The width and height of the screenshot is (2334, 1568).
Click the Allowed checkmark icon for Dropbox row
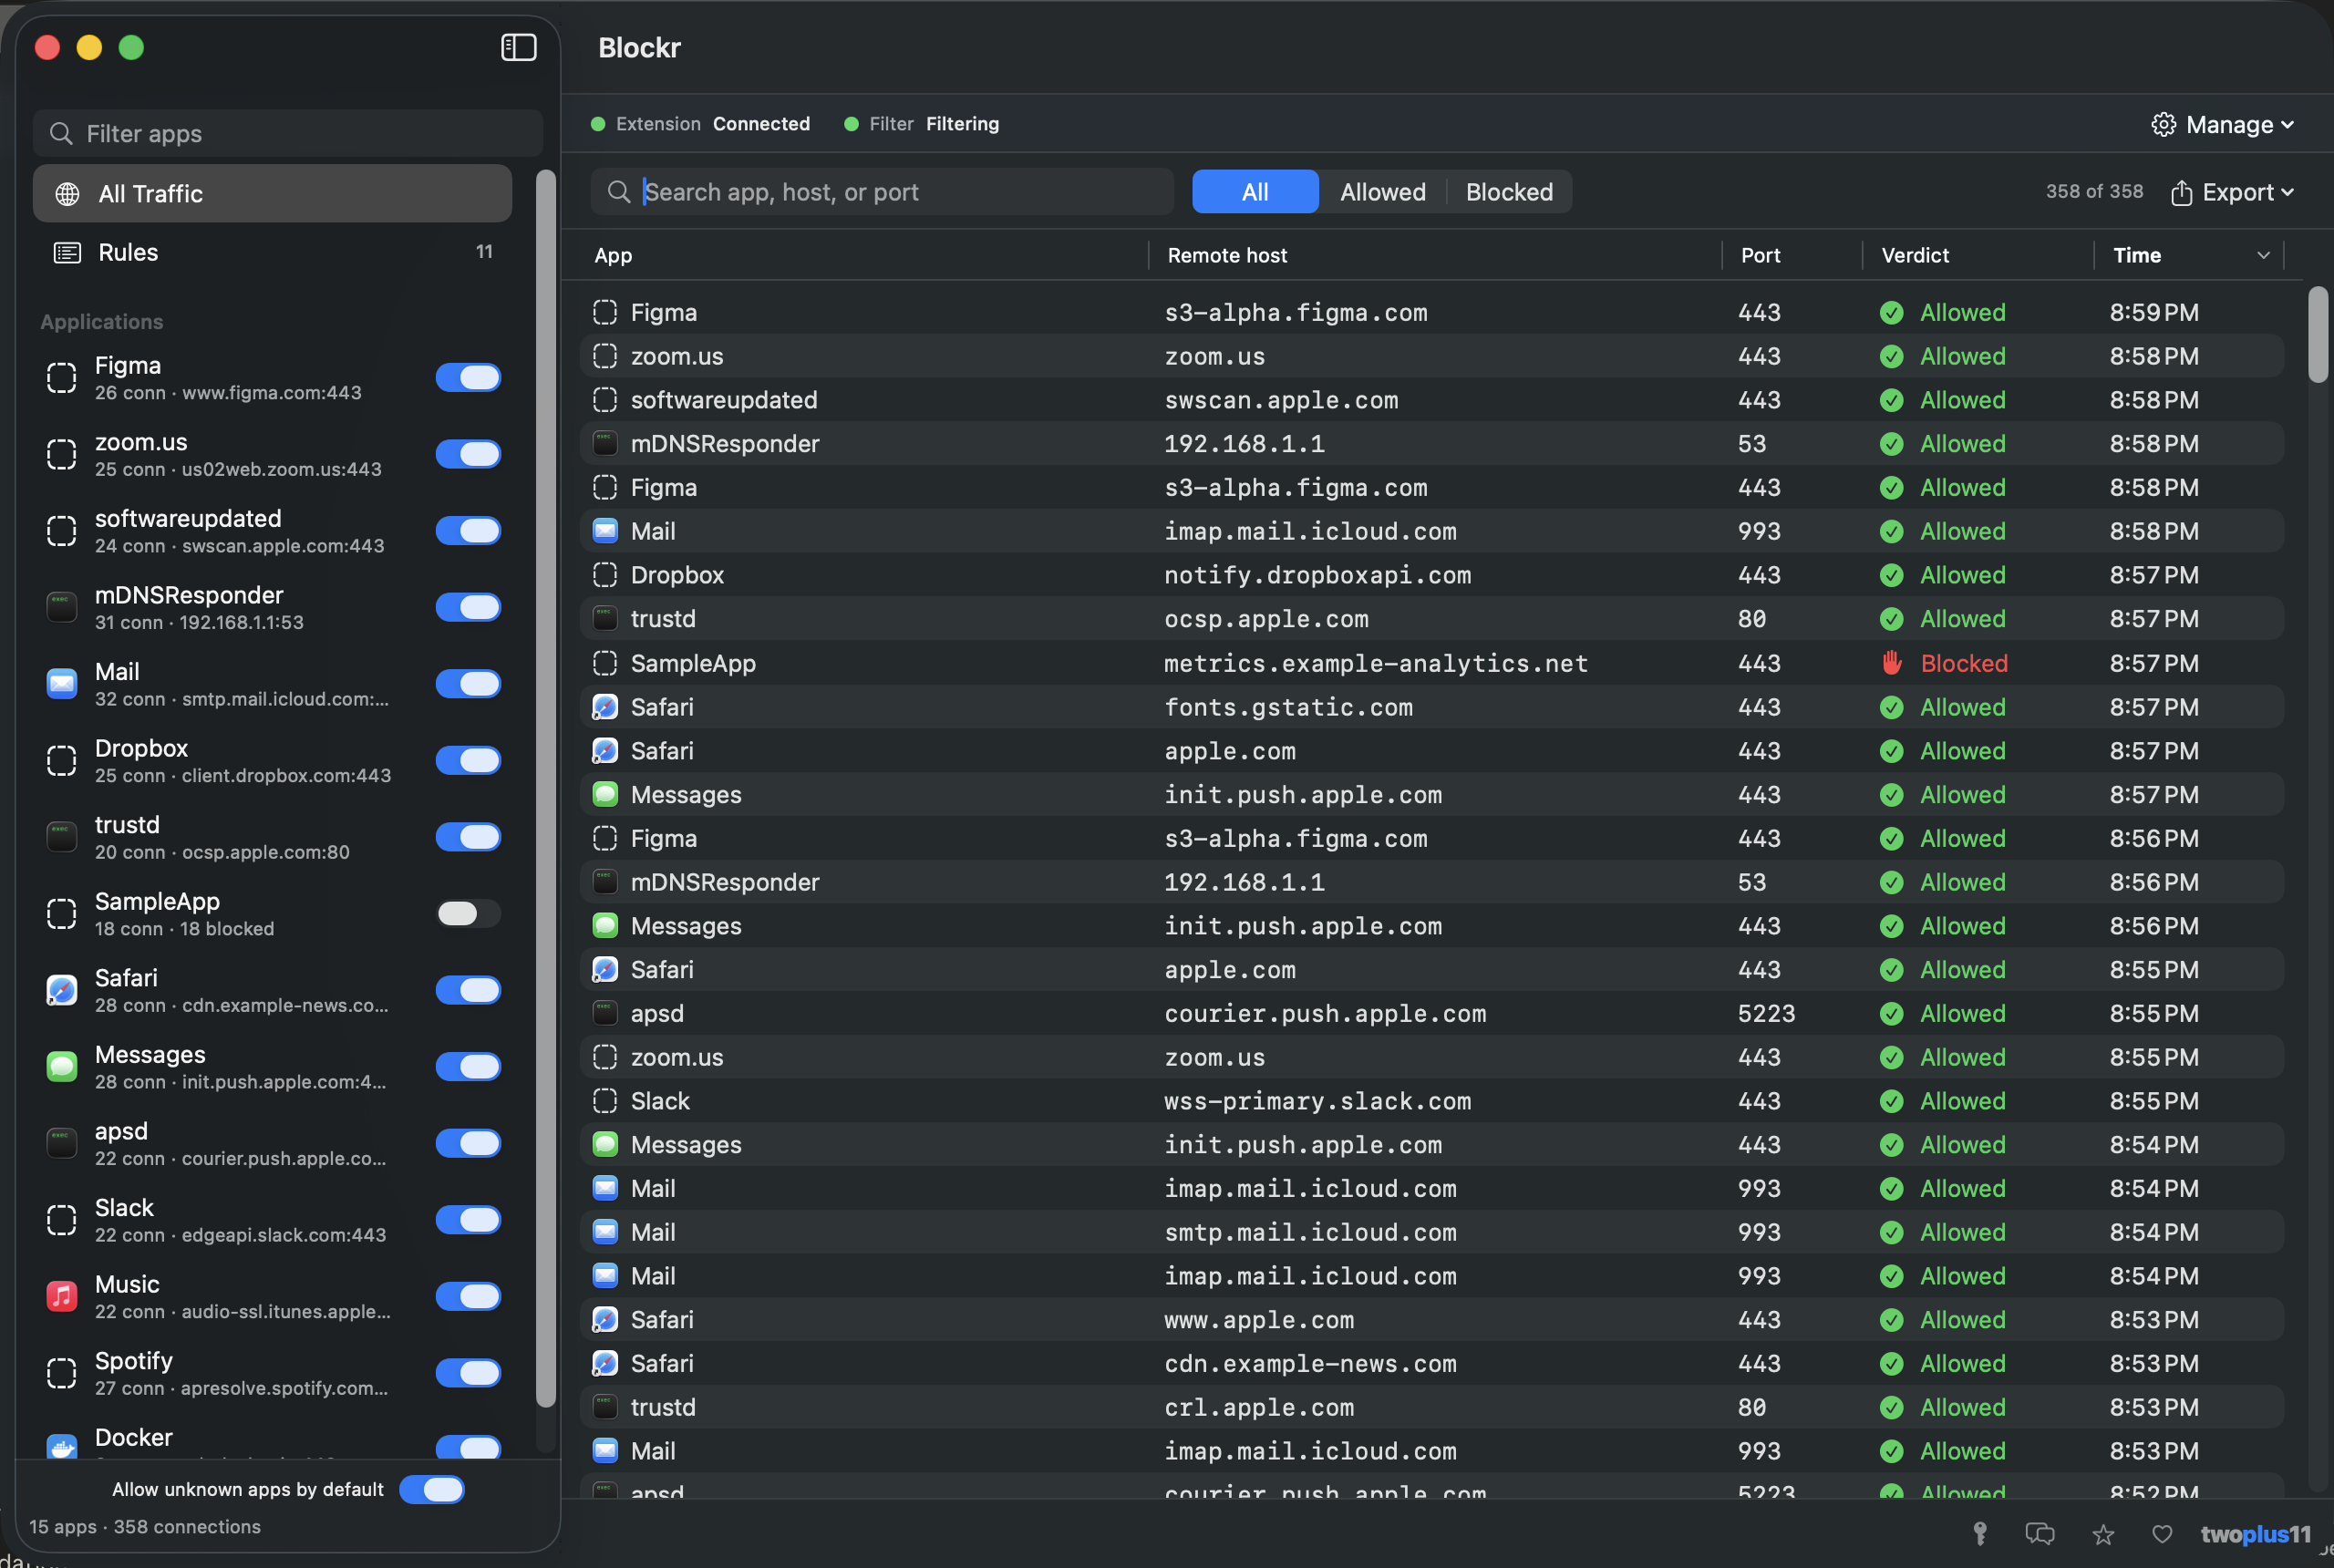[x=1891, y=575]
